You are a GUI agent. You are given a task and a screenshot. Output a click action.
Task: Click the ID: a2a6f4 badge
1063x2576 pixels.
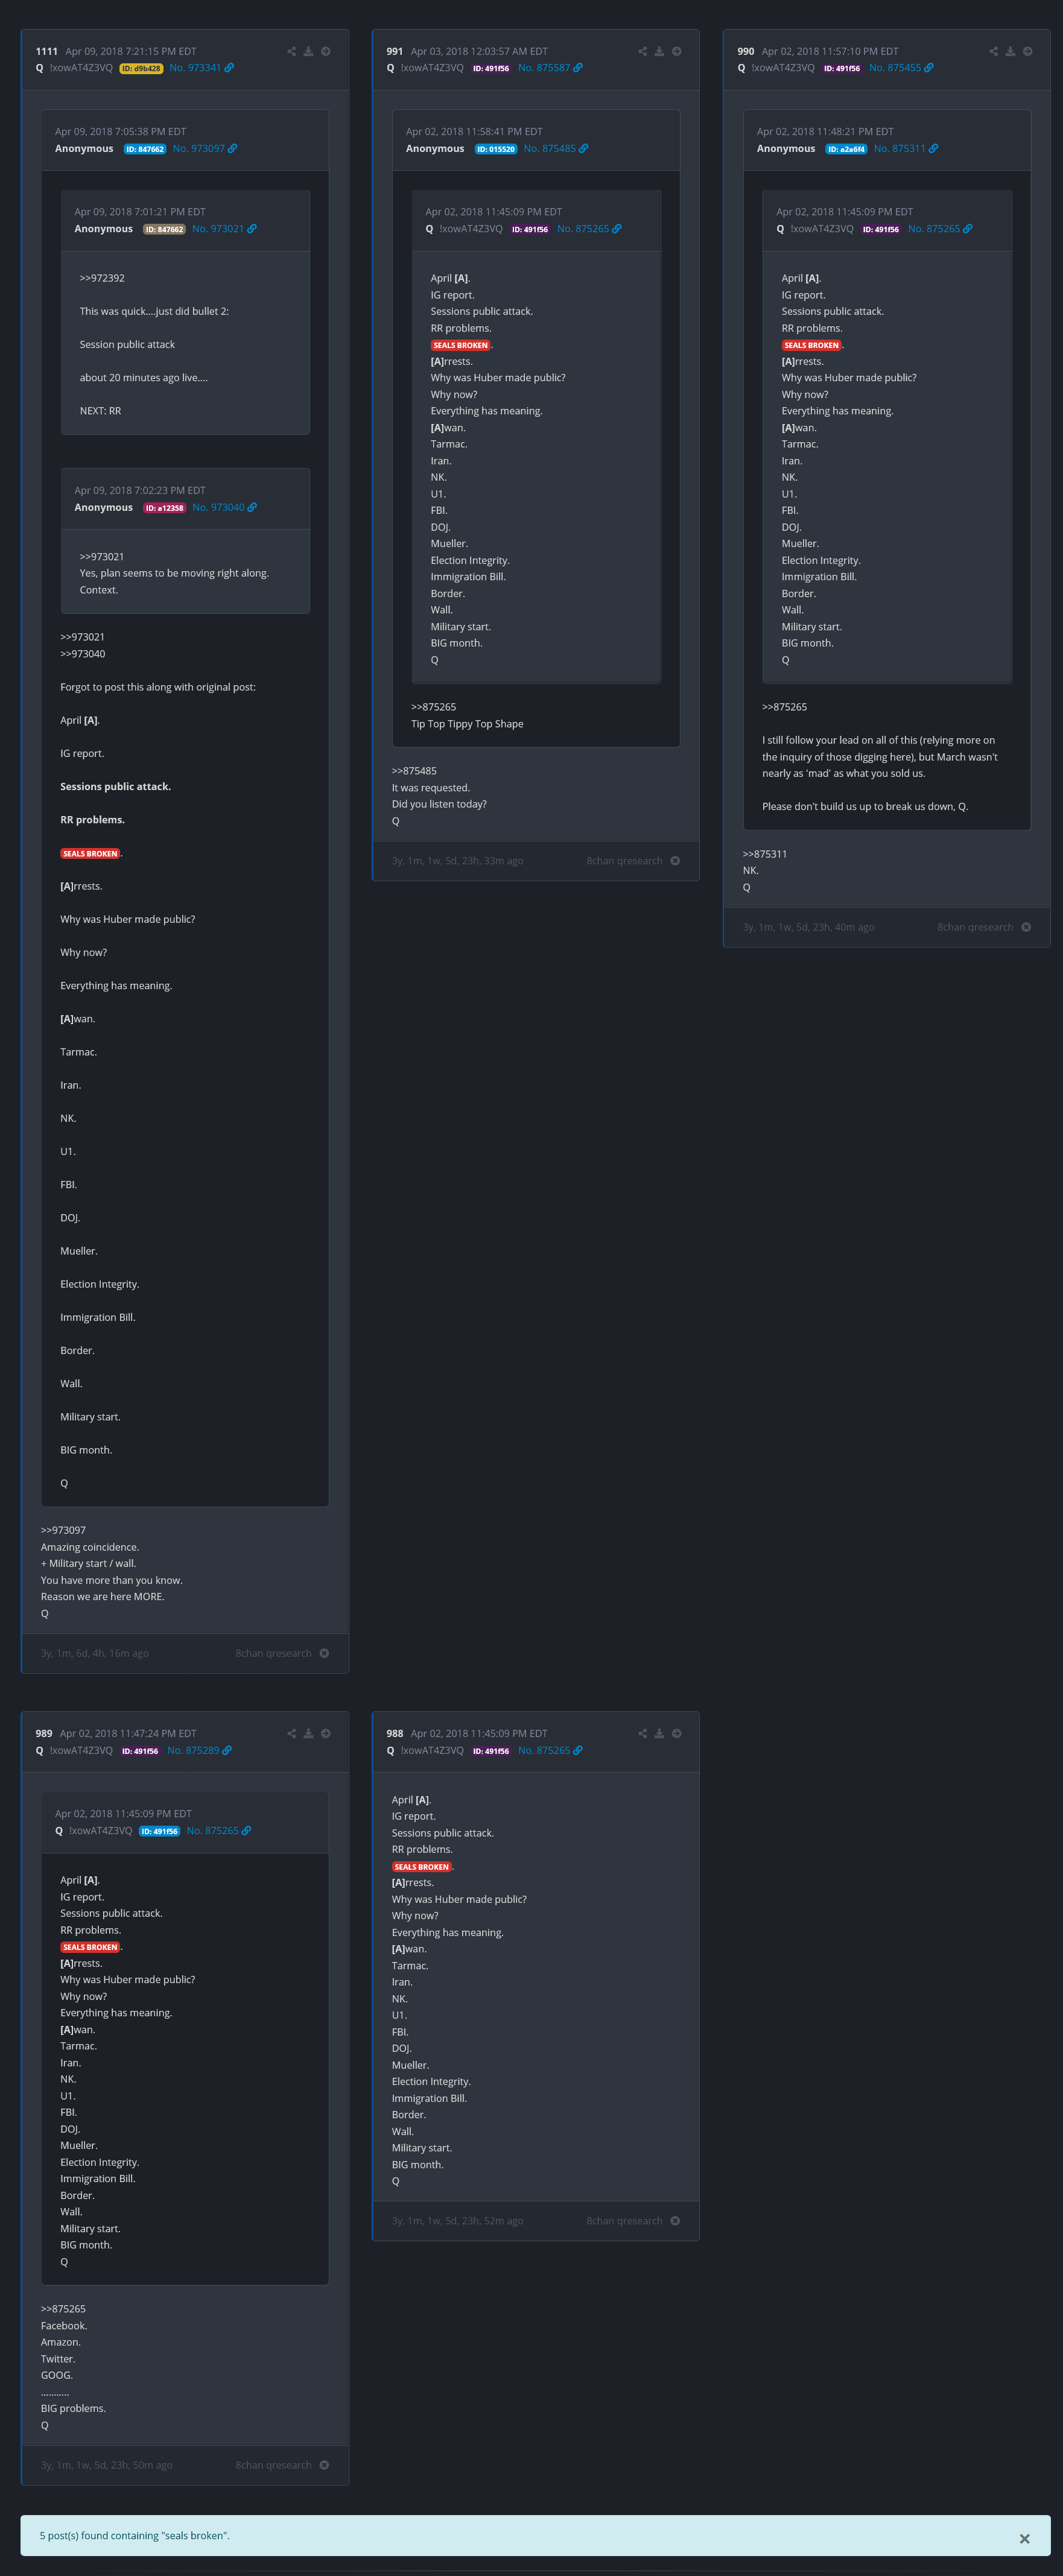[x=846, y=149]
